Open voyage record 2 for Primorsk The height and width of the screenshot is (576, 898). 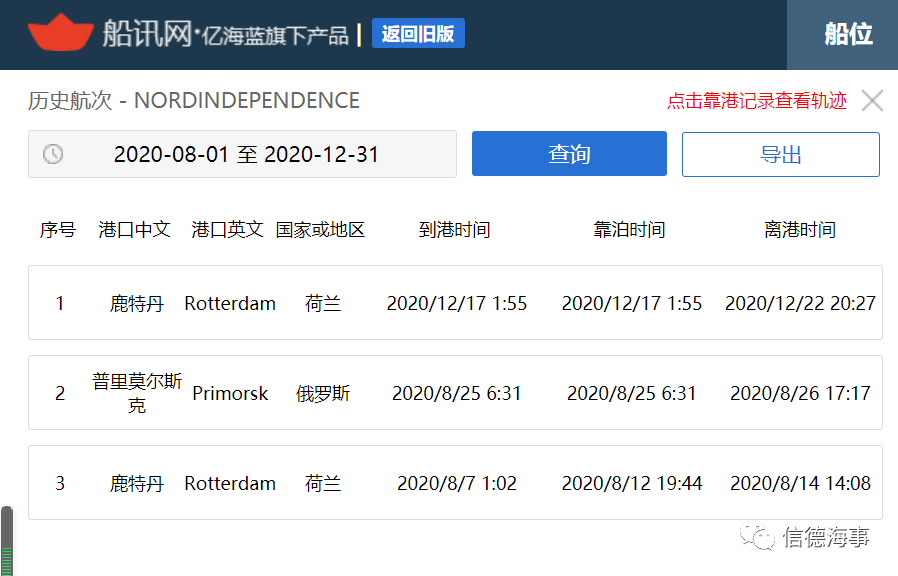pos(449,393)
